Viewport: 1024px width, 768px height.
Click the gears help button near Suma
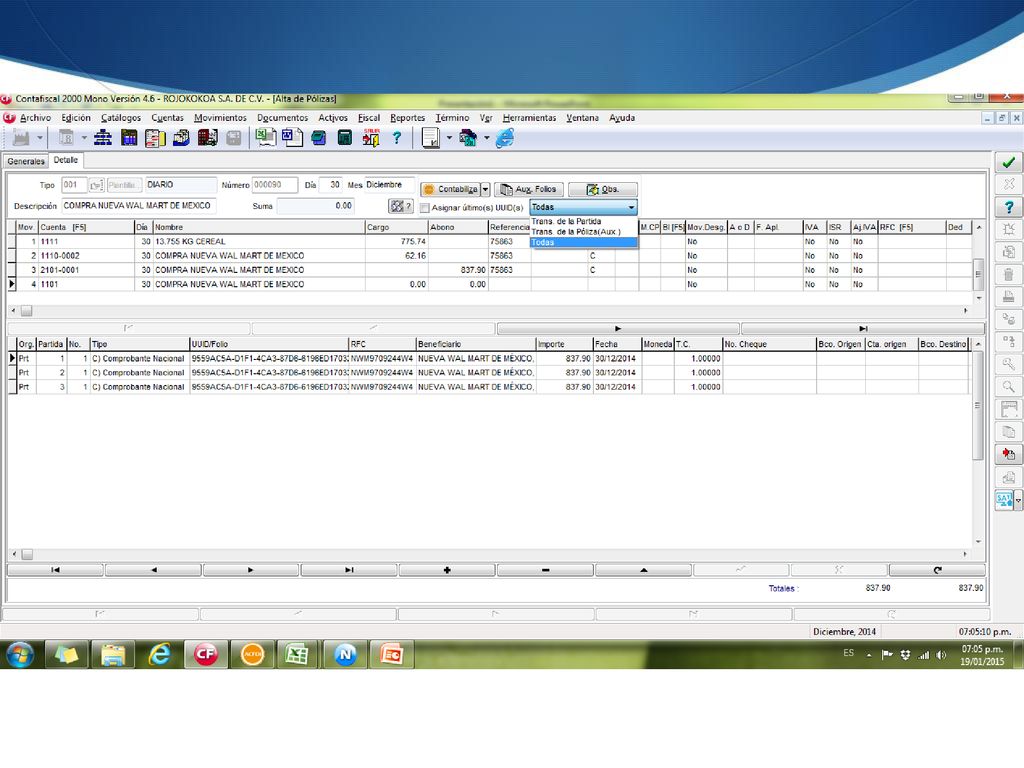tap(400, 206)
